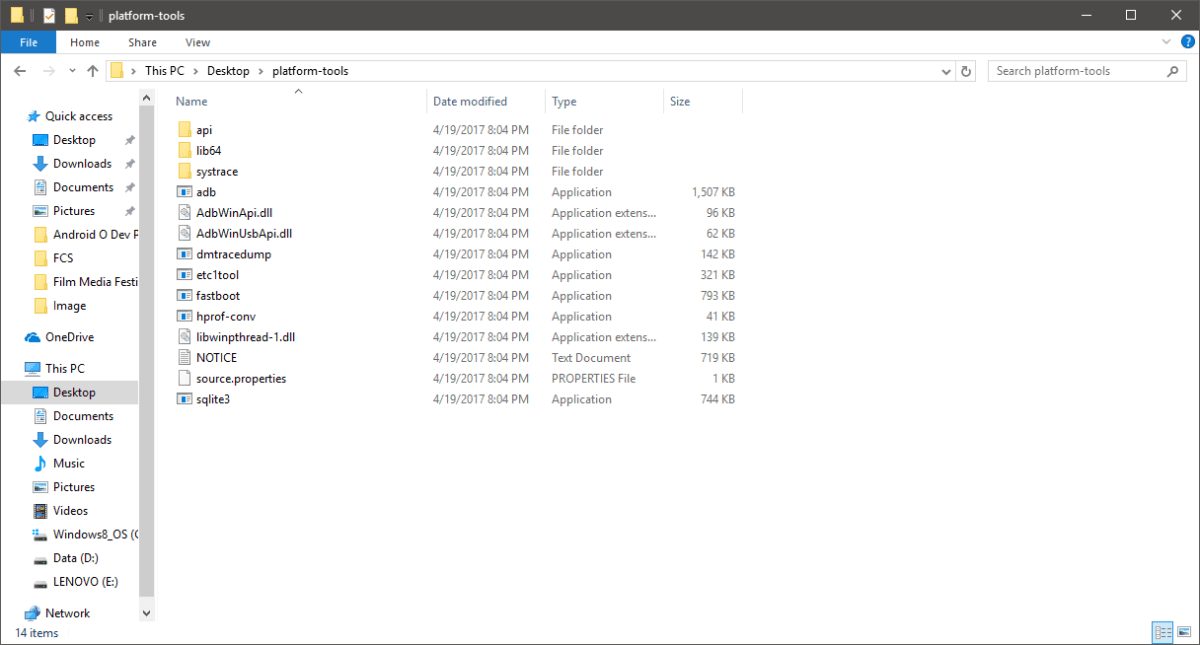The height and width of the screenshot is (645, 1200).
Task: Click the Videos filmstrip icon in the sidebar
Action: (x=40, y=511)
